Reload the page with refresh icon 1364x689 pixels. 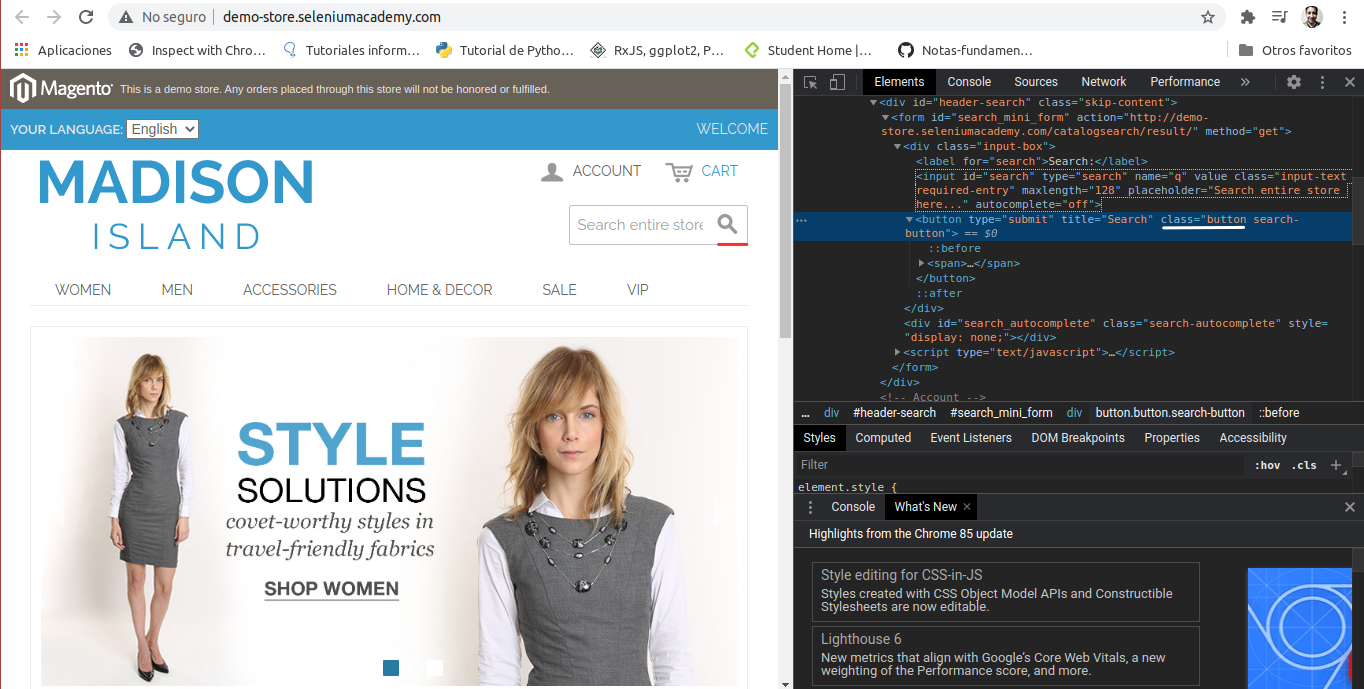pos(86,17)
